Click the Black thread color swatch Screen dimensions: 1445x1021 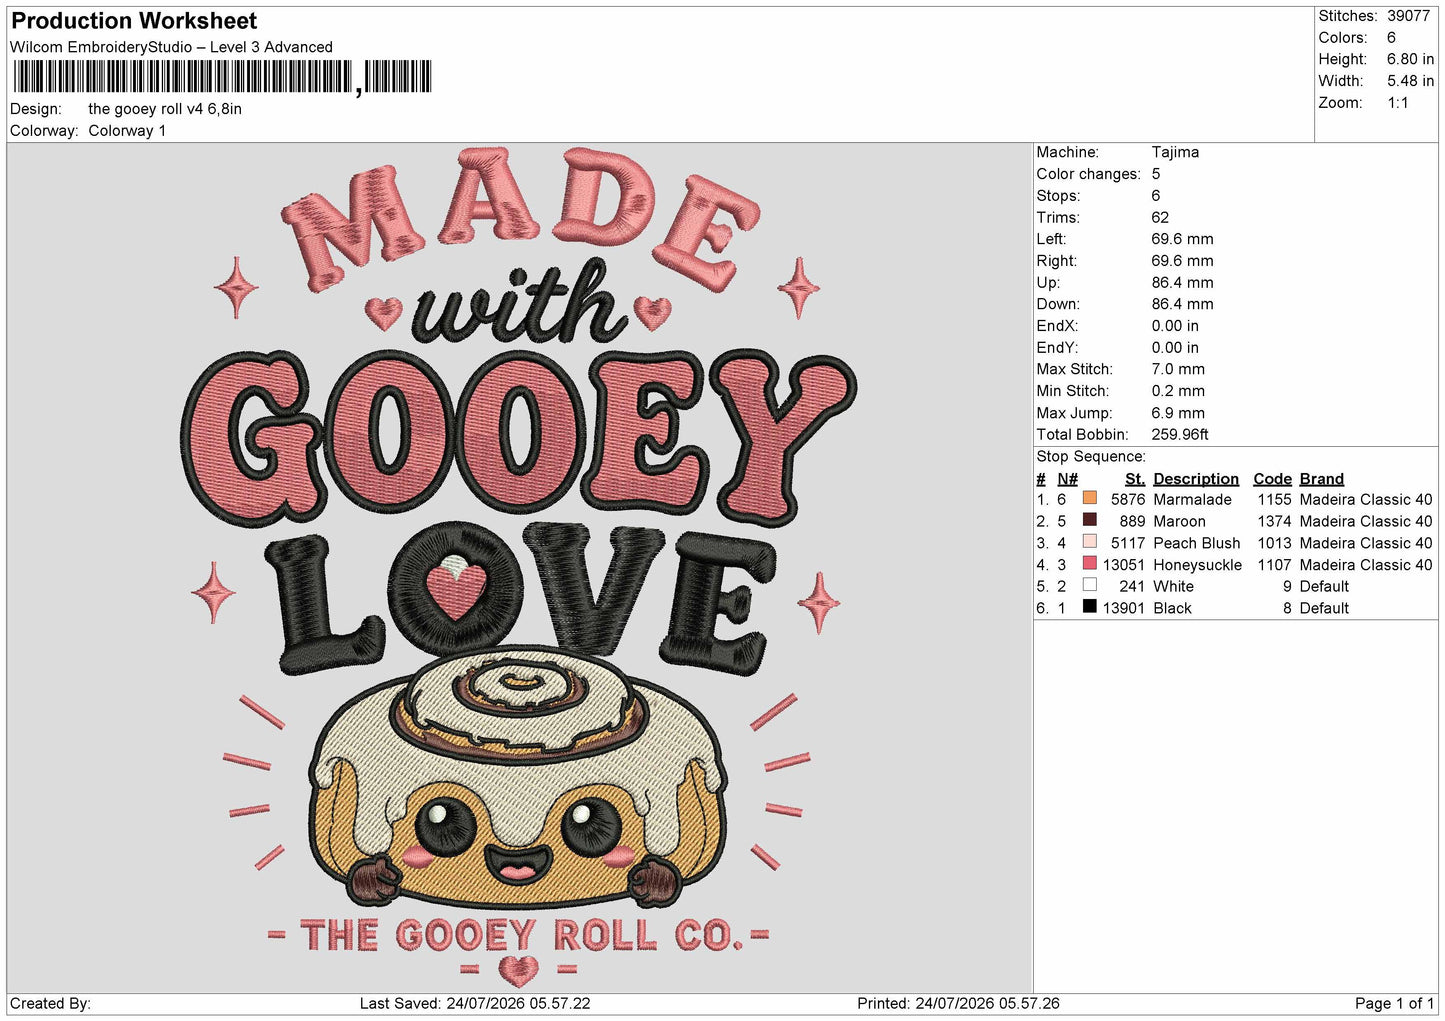click(1090, 607)
